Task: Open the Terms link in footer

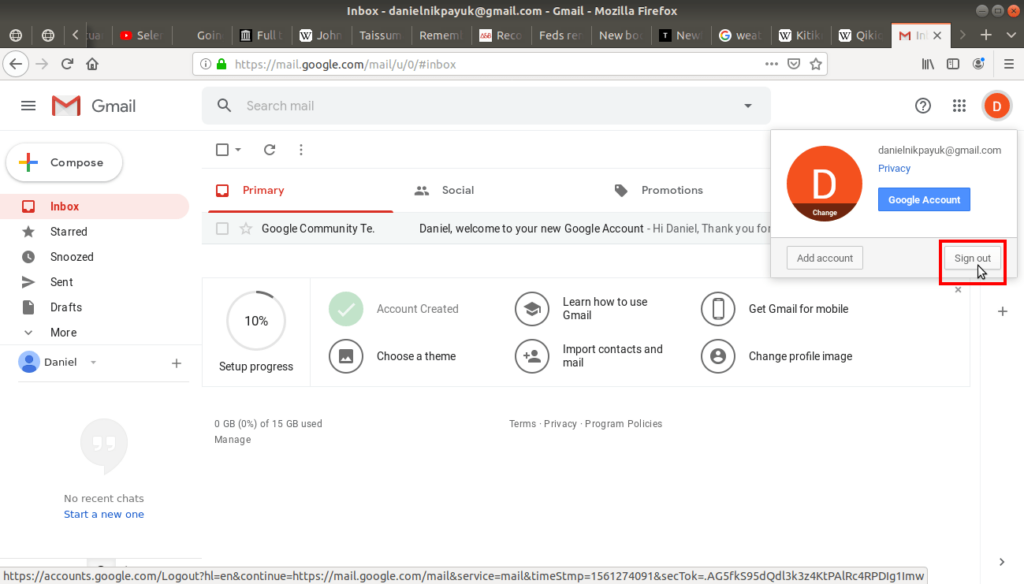Action: [x=522, y=424]
